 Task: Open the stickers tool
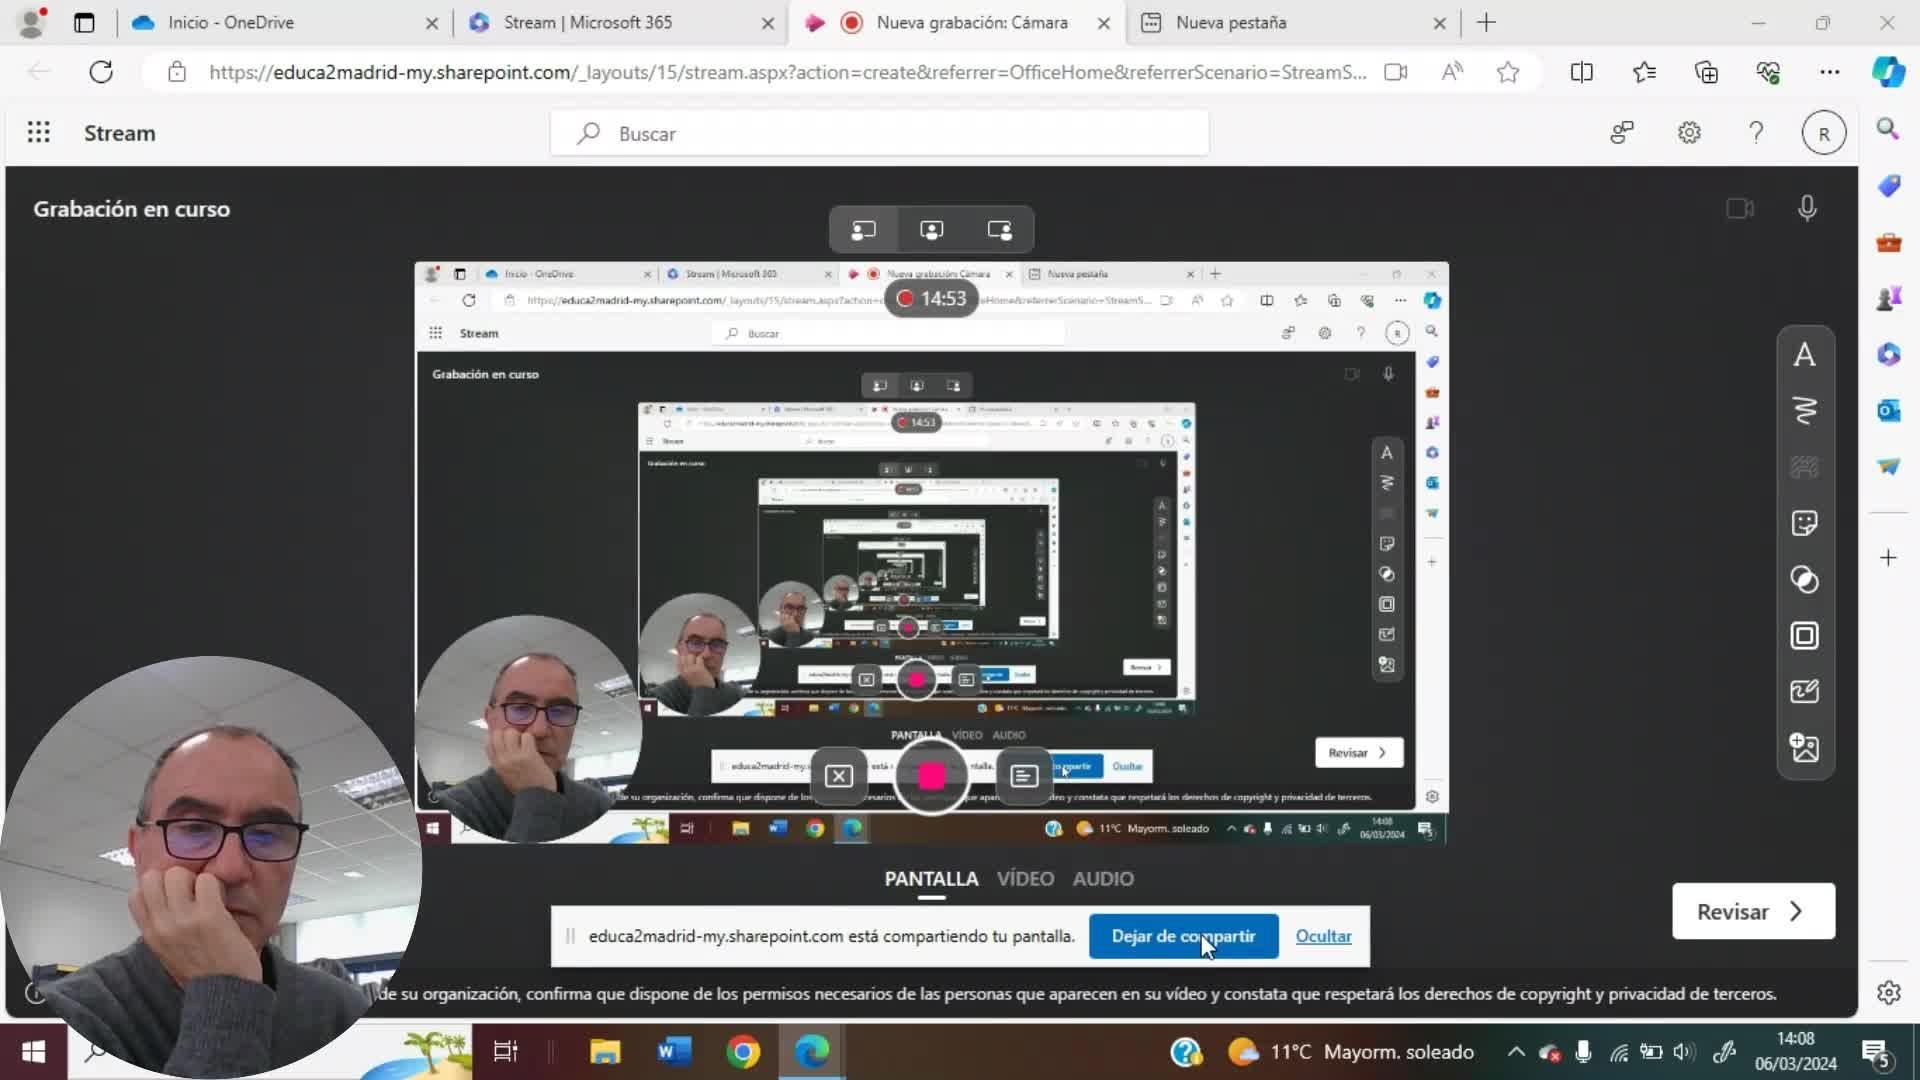pos(1804,523)
